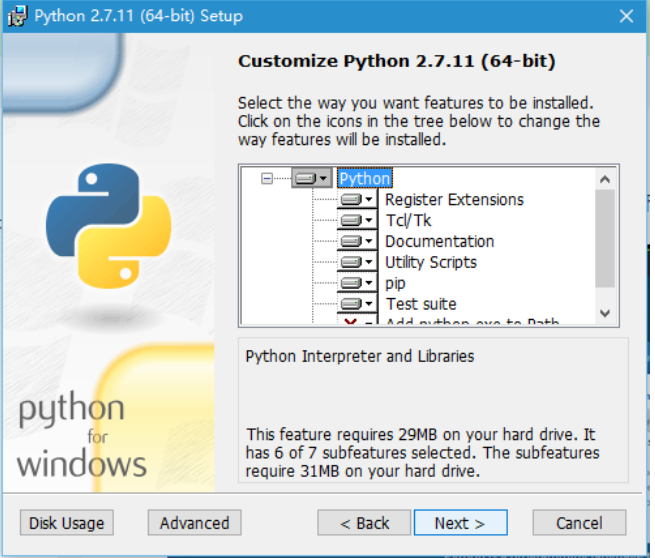Image resolution: width=655 pixels, height=558 pixels.
Task: Open the Register Extensions install-option dropdown
Action: [x=357, y=200]
